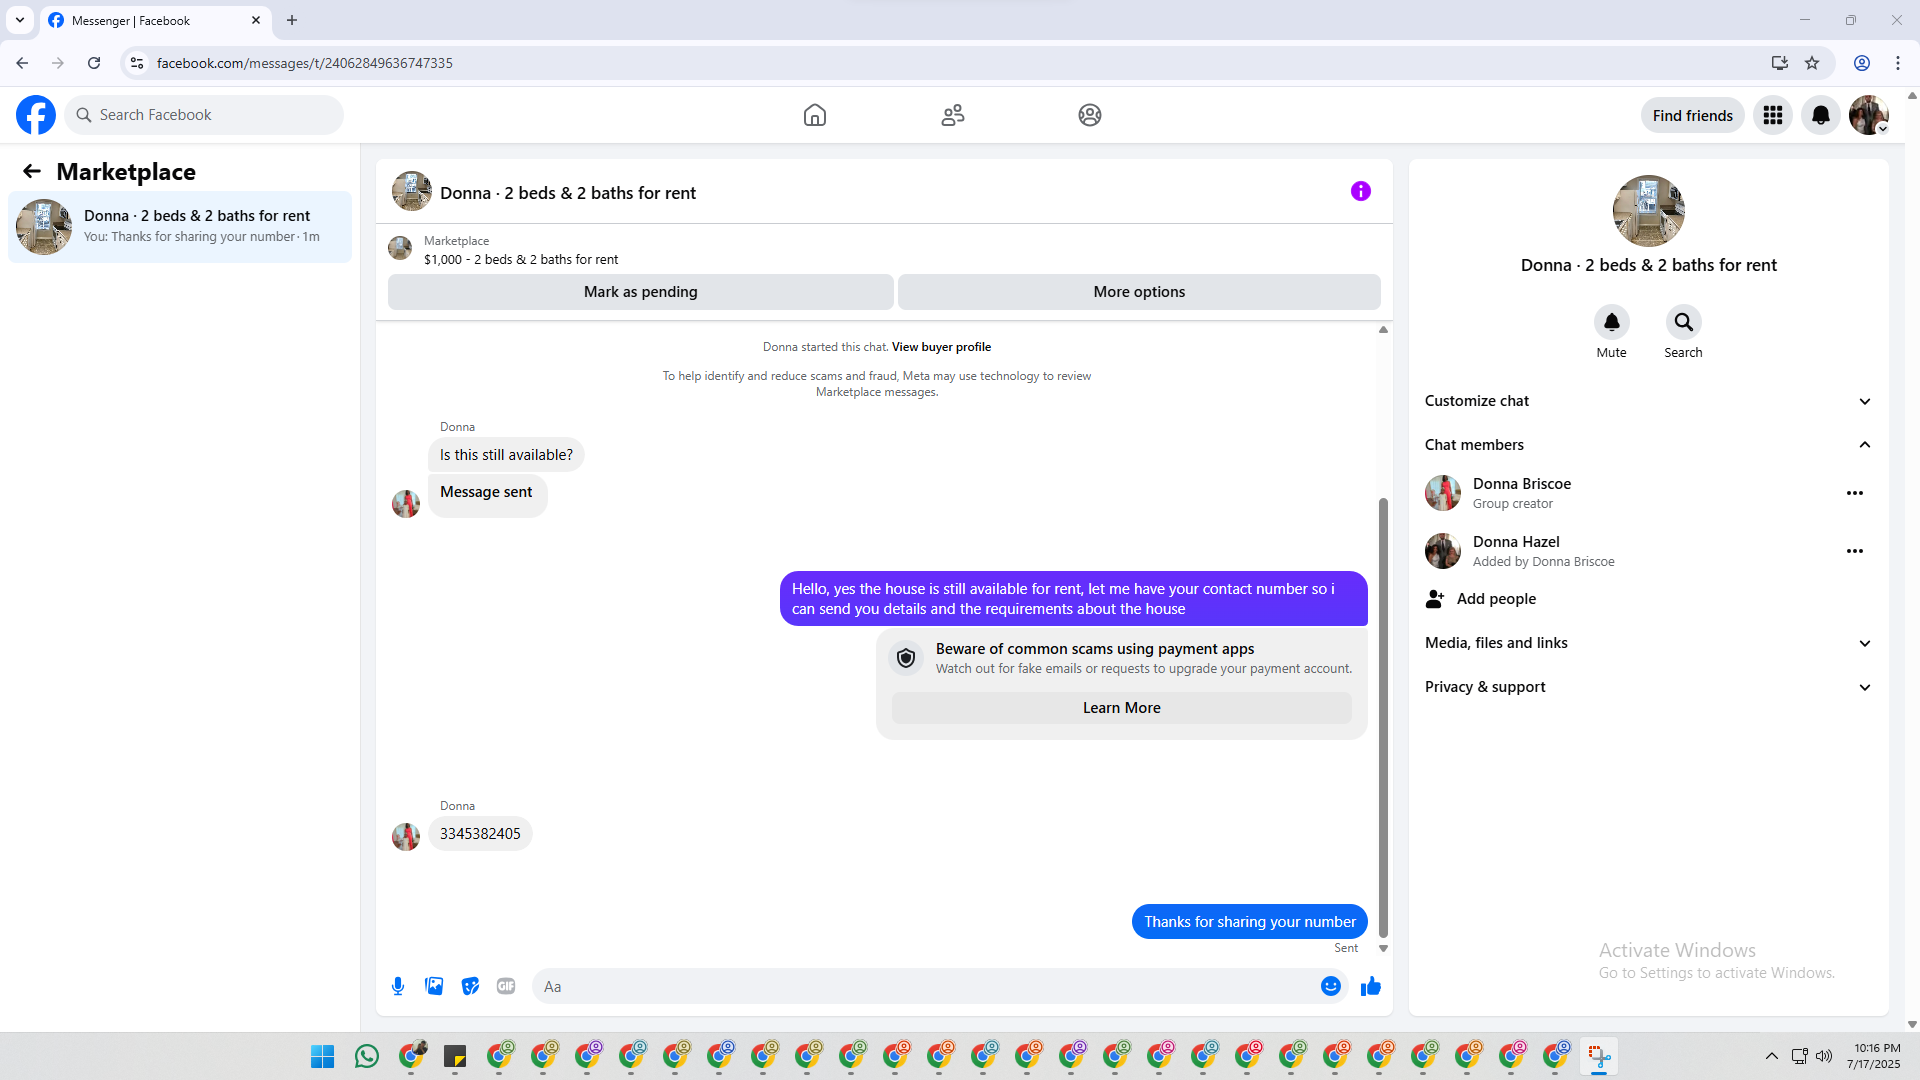
Task: Open the Groups icon in top navigation
Action: (1090, 115)
